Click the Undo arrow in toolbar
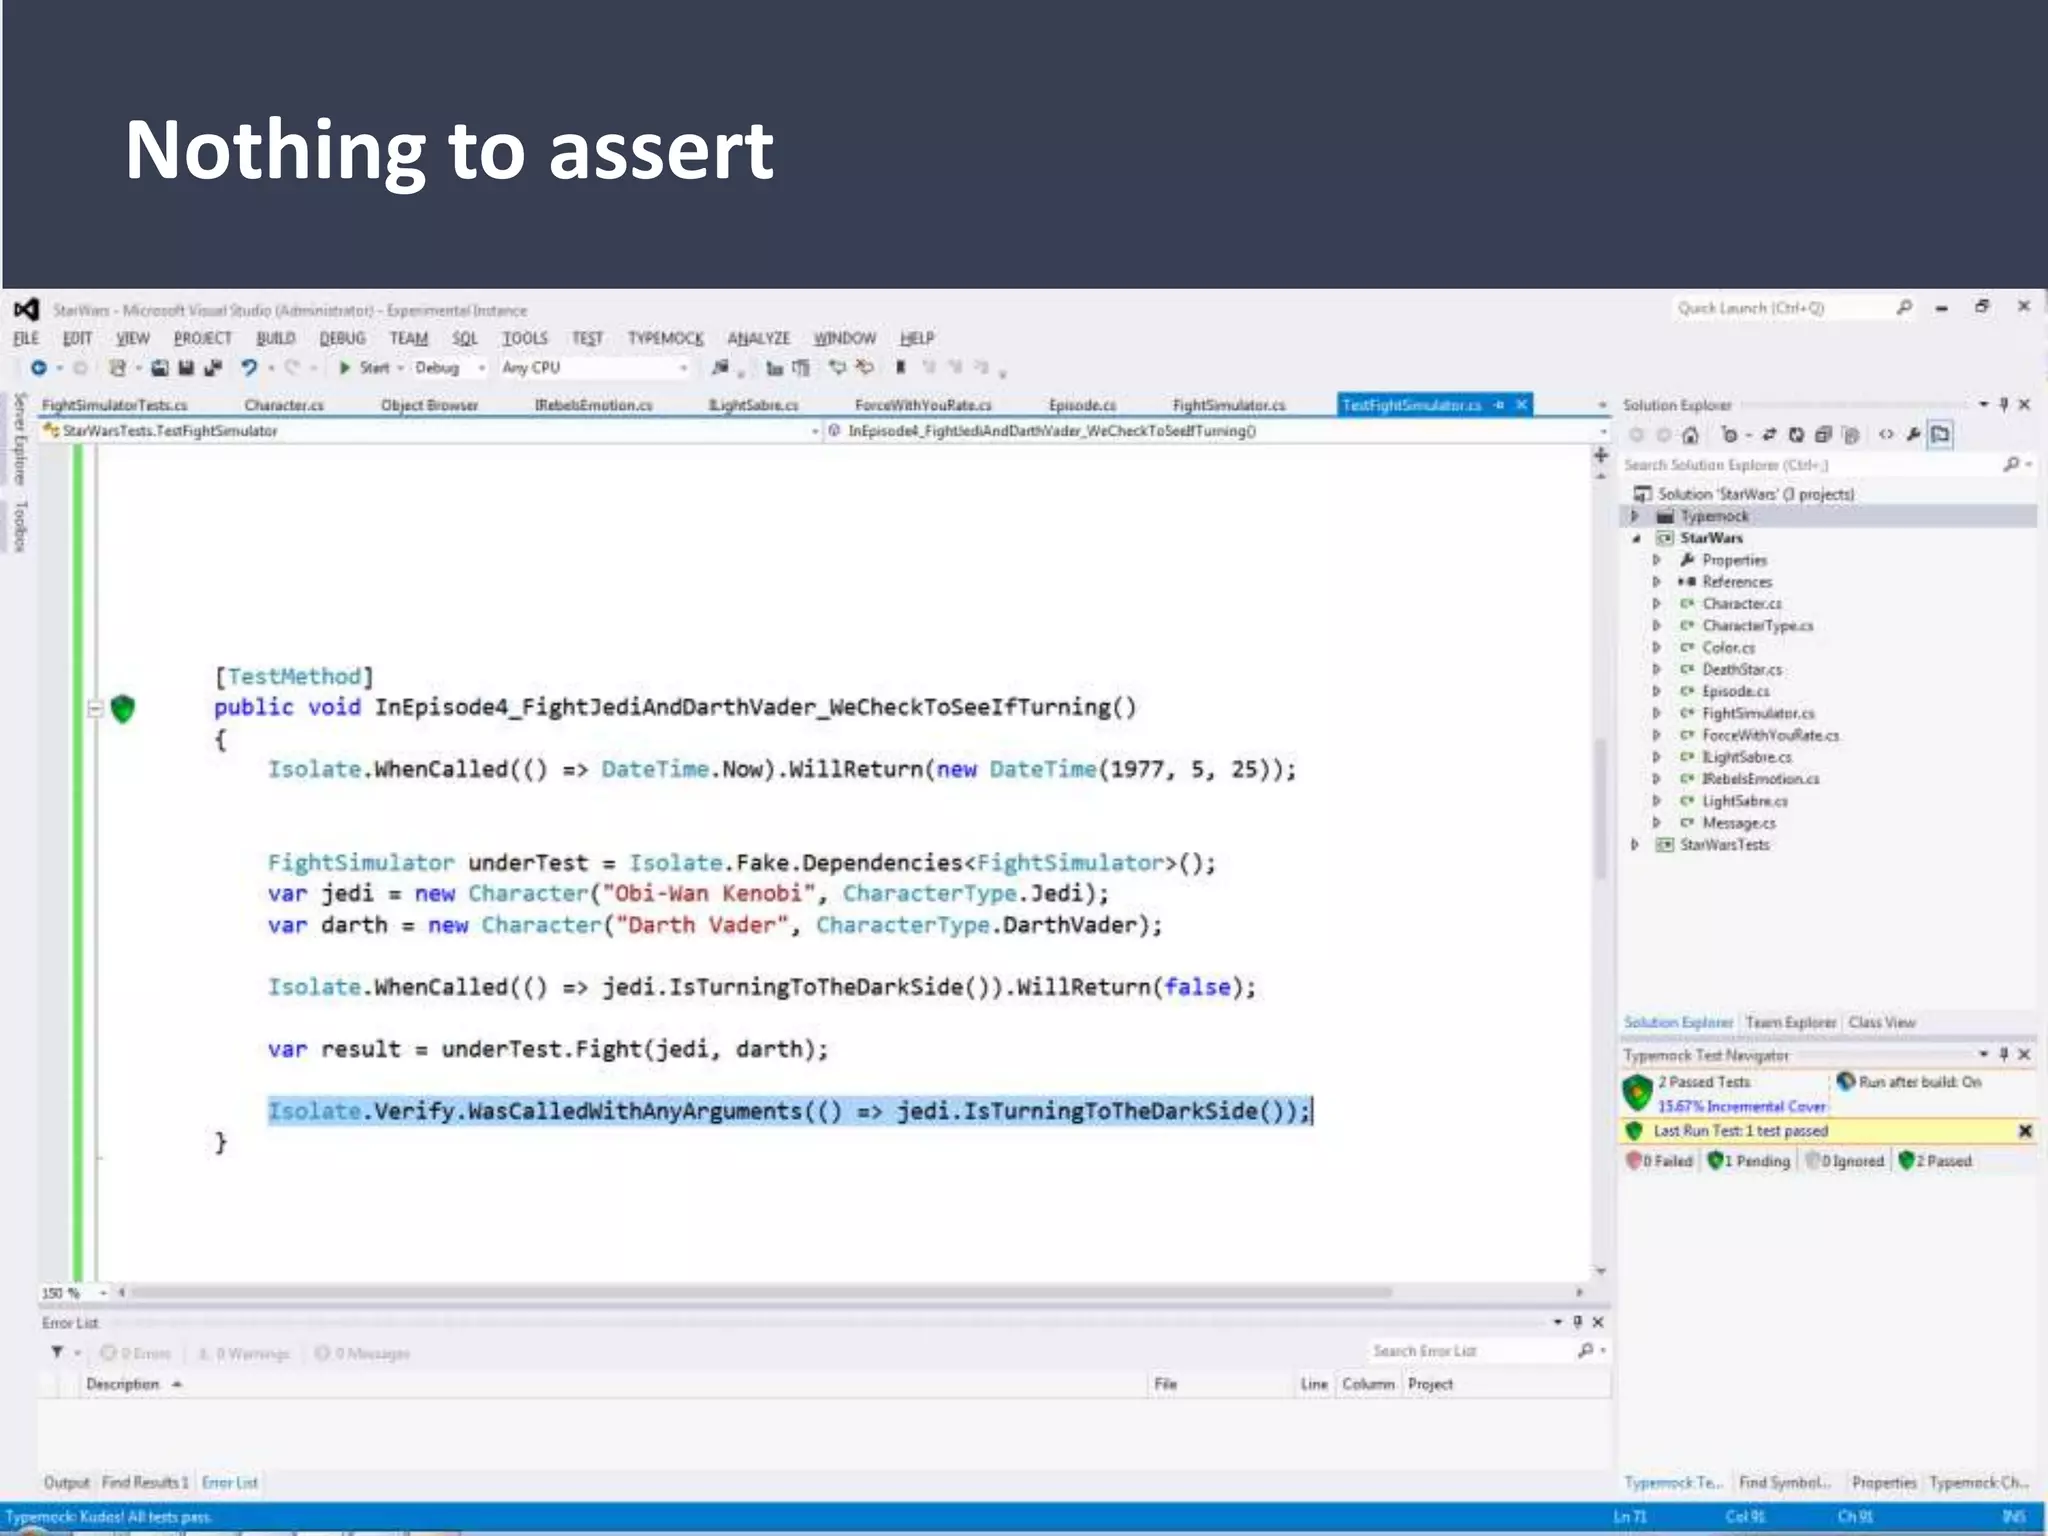Viewport: 2048px width, 1536px height. click(248, 368)
